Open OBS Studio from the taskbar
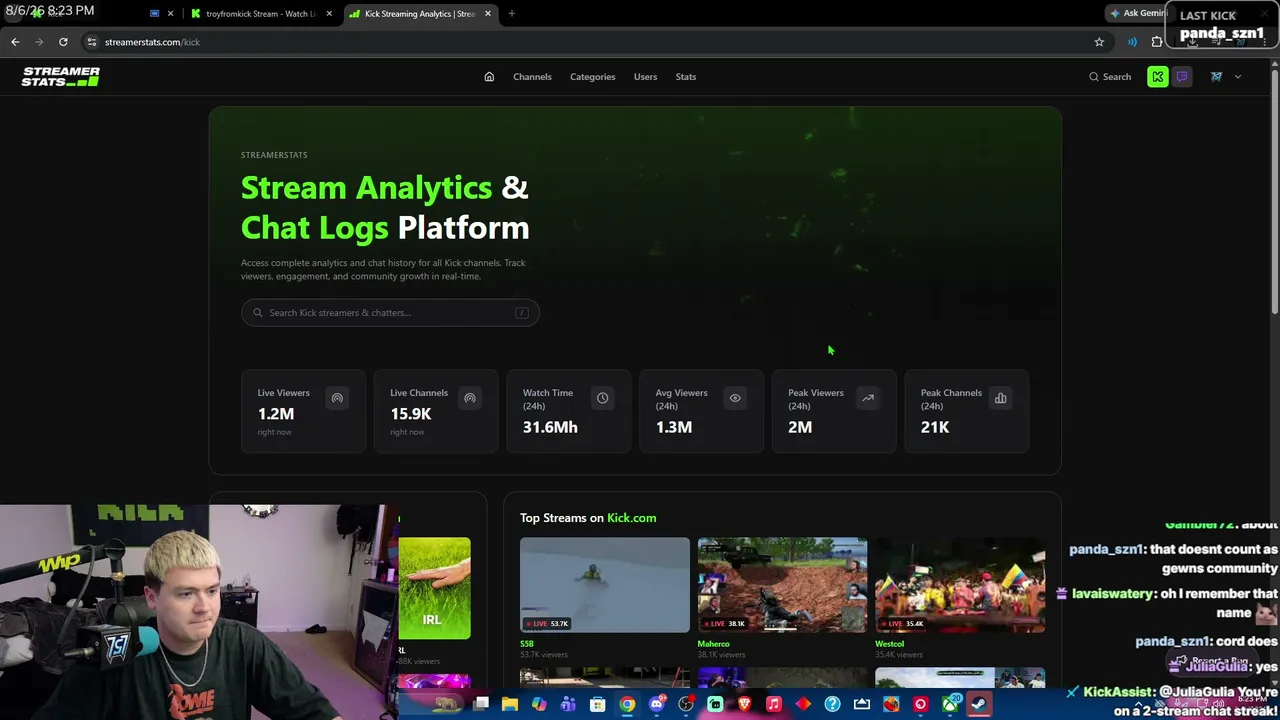This screenshot has width=1280, height=720. click(686, 705)
